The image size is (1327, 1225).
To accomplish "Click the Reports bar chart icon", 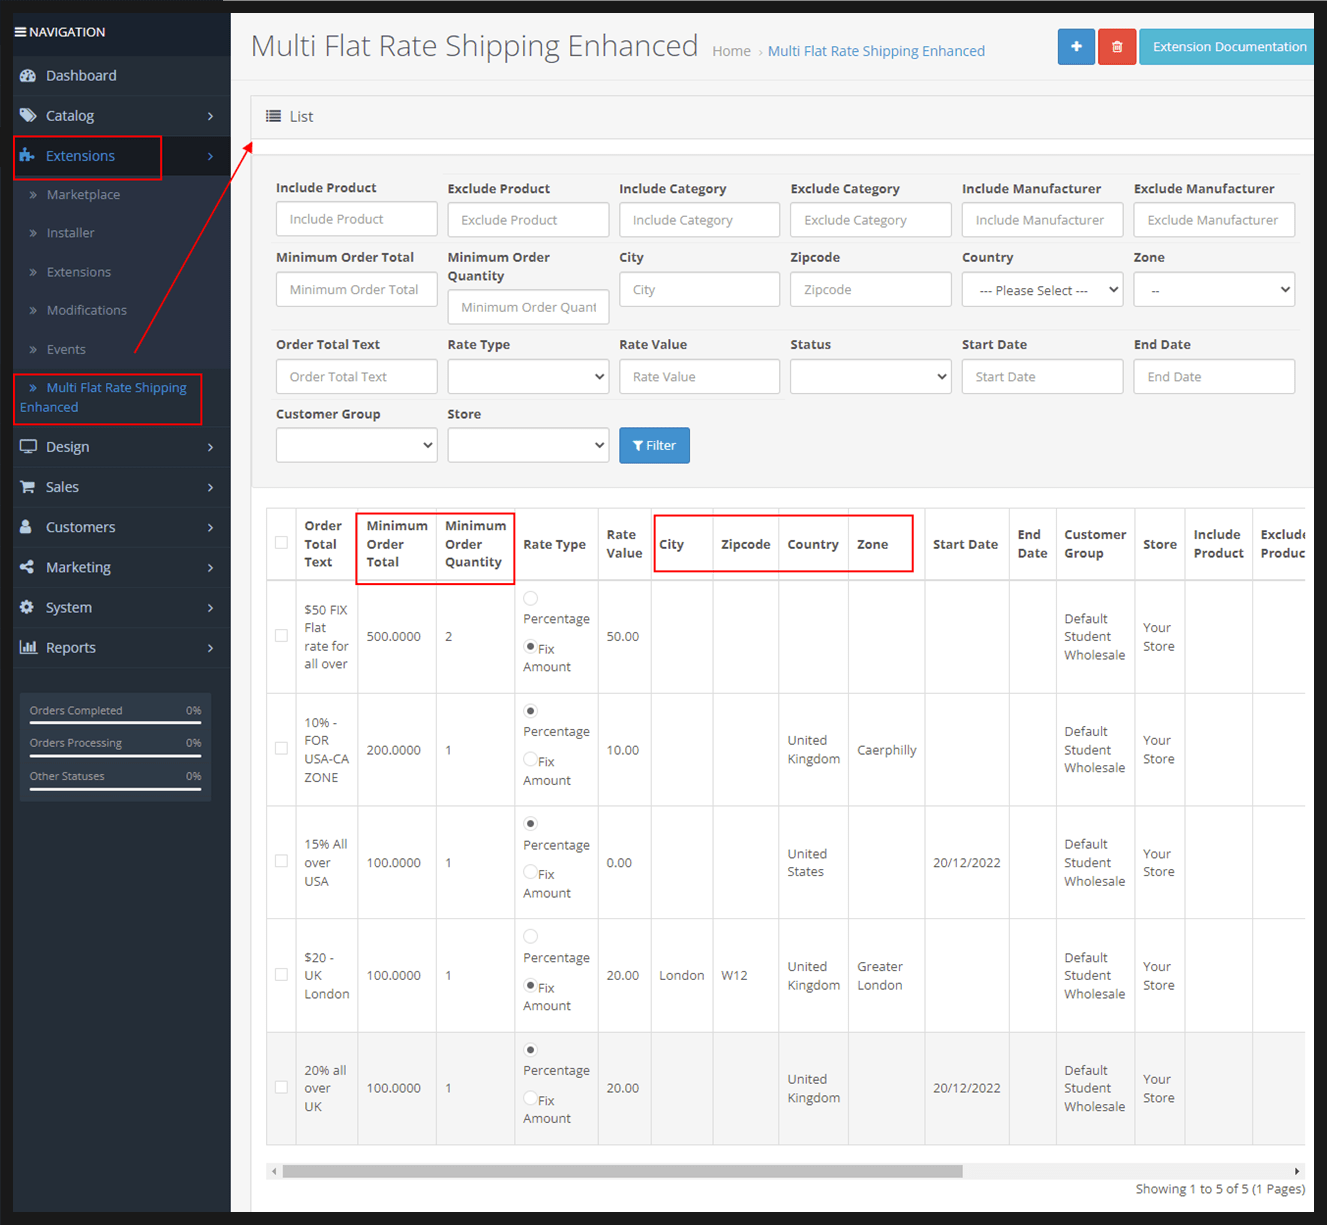I will [x=27, y=647].
